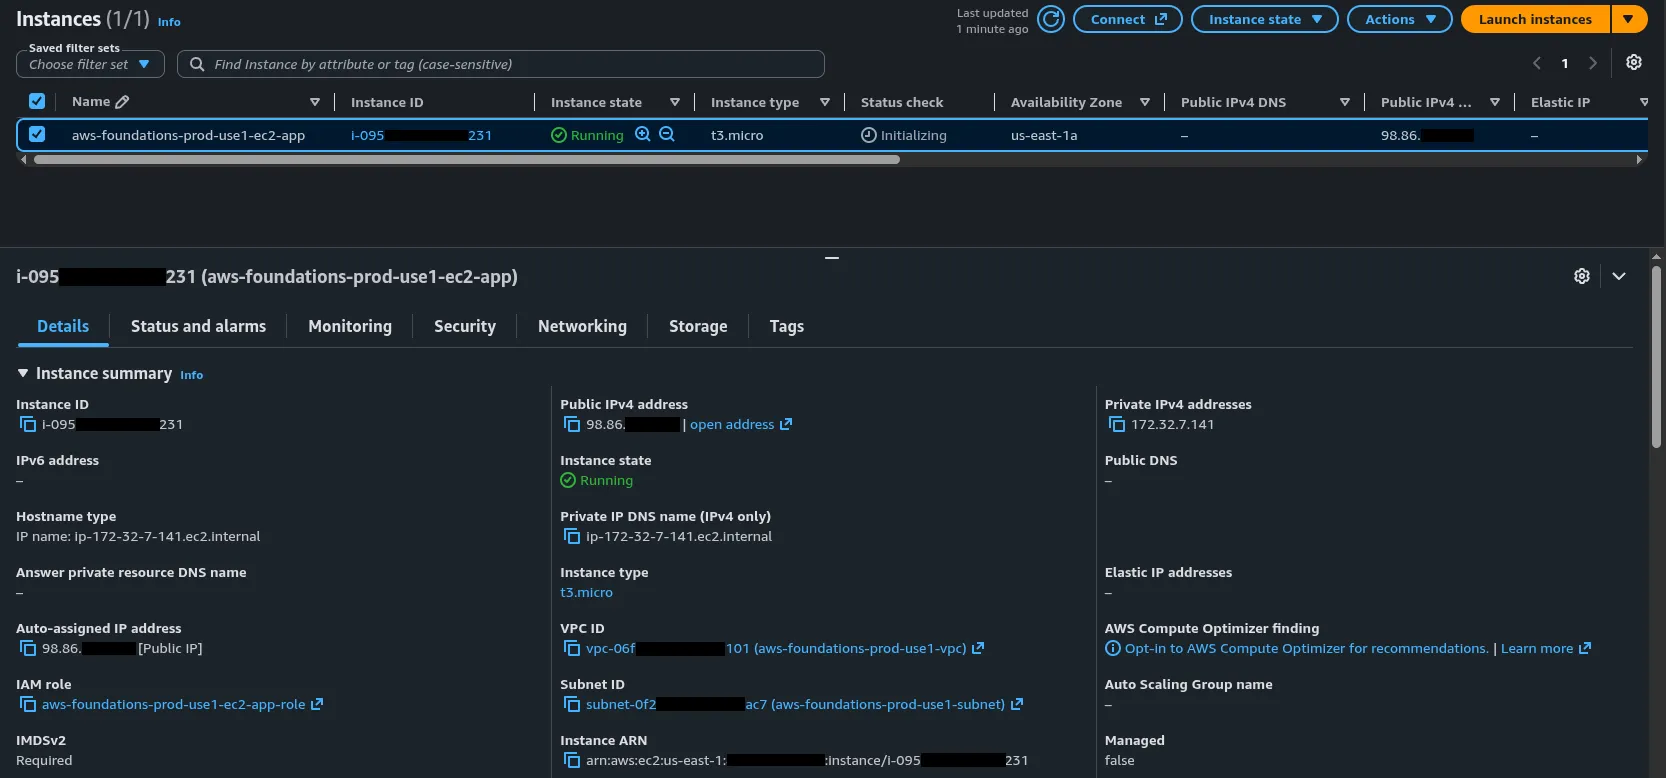Click Initializing status check cell
The image size is (1666, 778).
click(904, 135)
